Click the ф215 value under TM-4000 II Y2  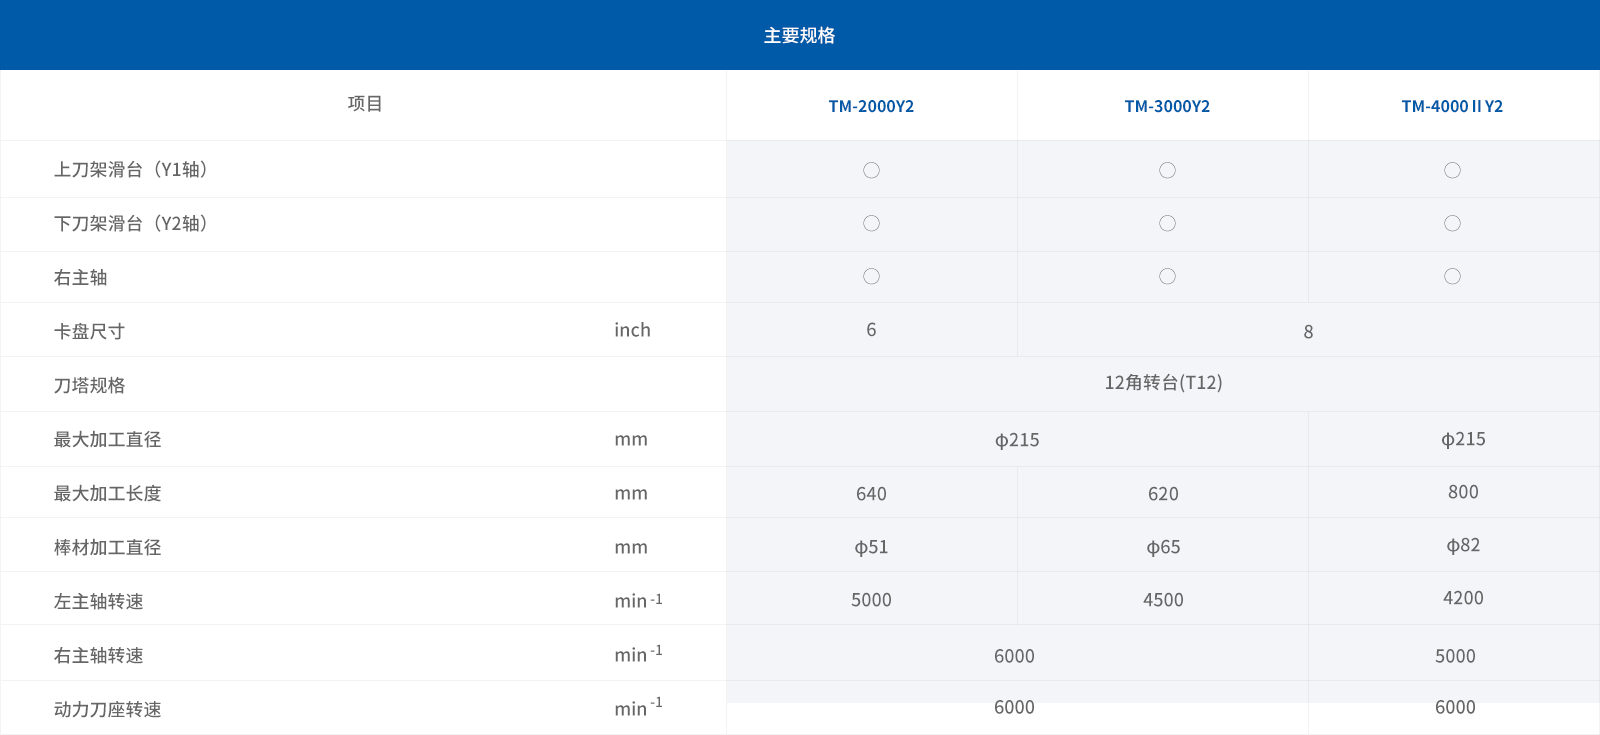click(1463, 439)
